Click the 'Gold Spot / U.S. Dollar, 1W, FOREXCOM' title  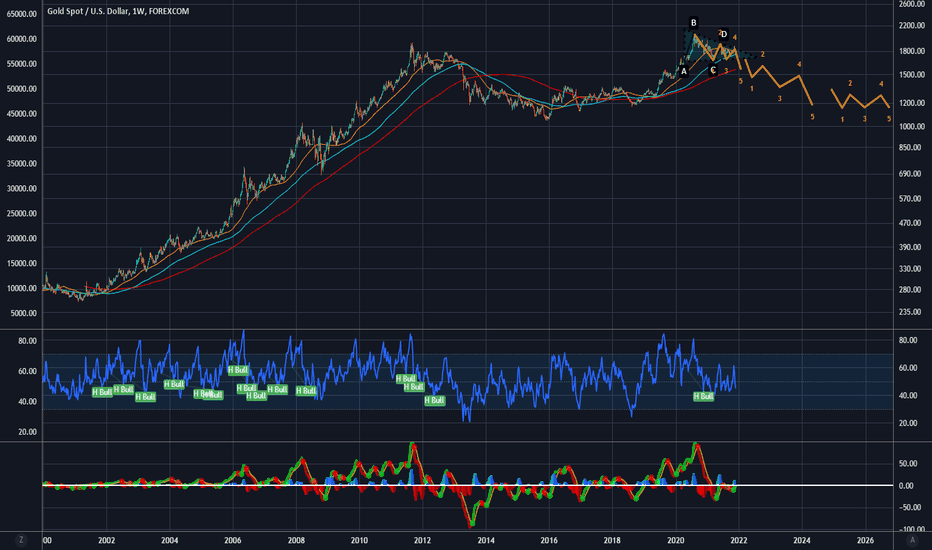[118, 11]
